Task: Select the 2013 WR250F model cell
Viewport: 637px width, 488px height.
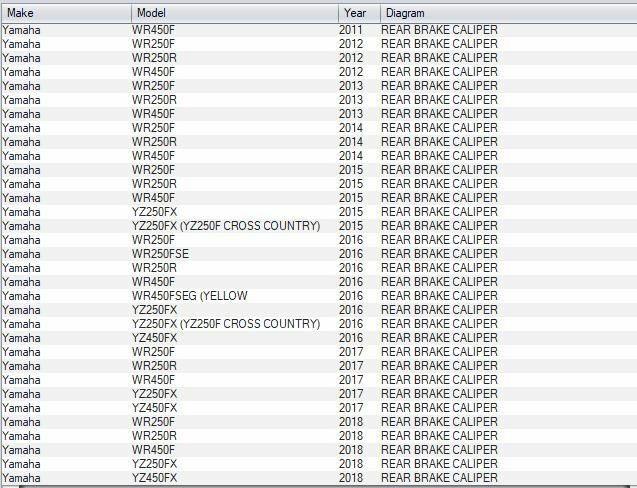Action: pos(153,86)
